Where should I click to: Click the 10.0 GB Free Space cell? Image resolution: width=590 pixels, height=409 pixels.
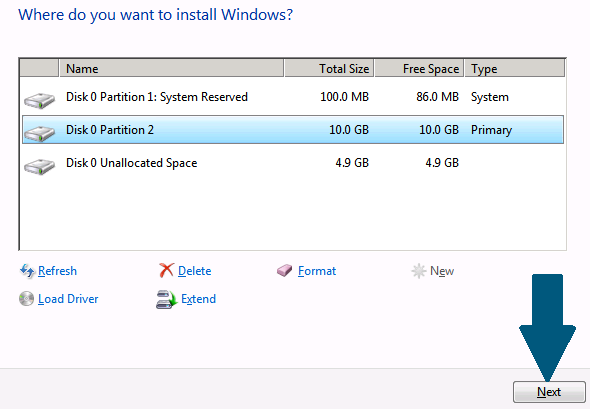click(x=439, y=130)
